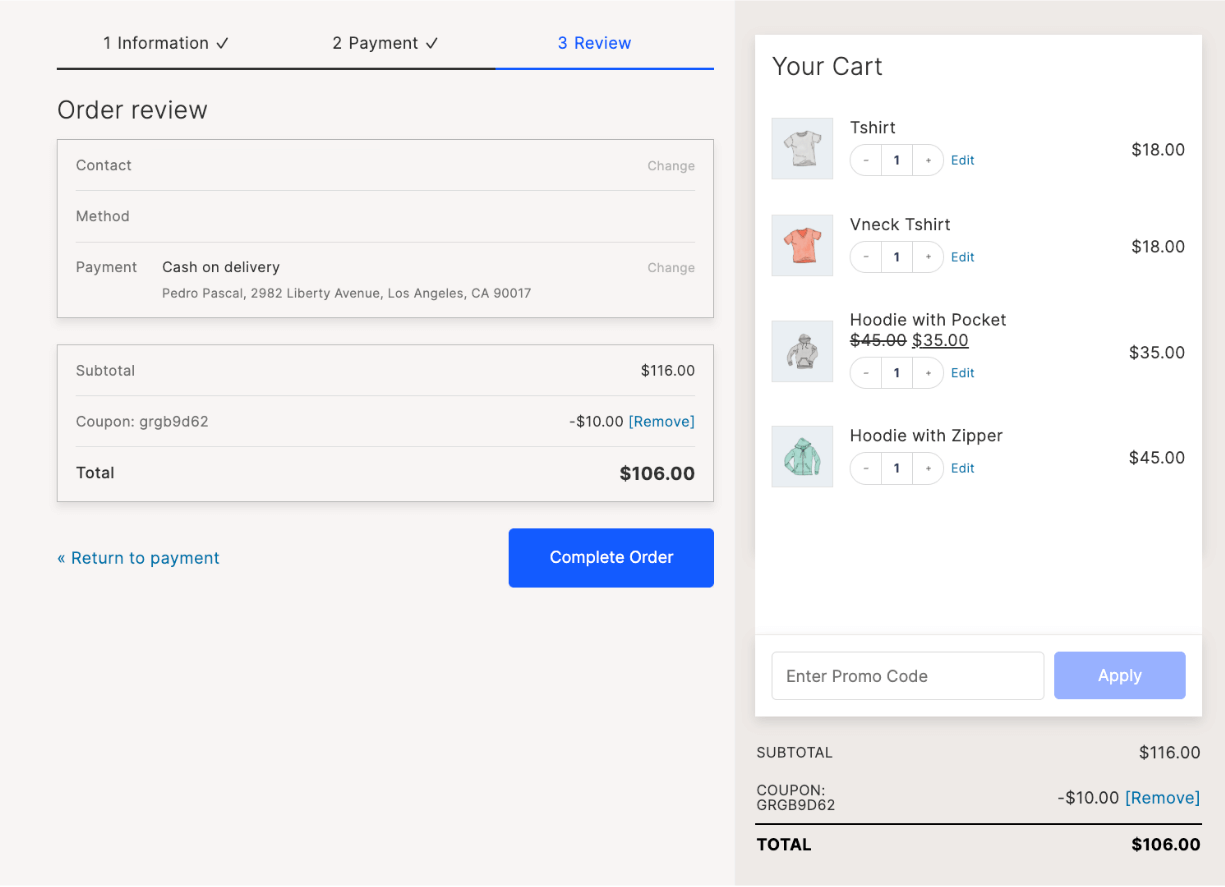Click the $45.00 Hoodie with Zipper price
This screenshot has width=1225, height=887.
pos(1157,458)
